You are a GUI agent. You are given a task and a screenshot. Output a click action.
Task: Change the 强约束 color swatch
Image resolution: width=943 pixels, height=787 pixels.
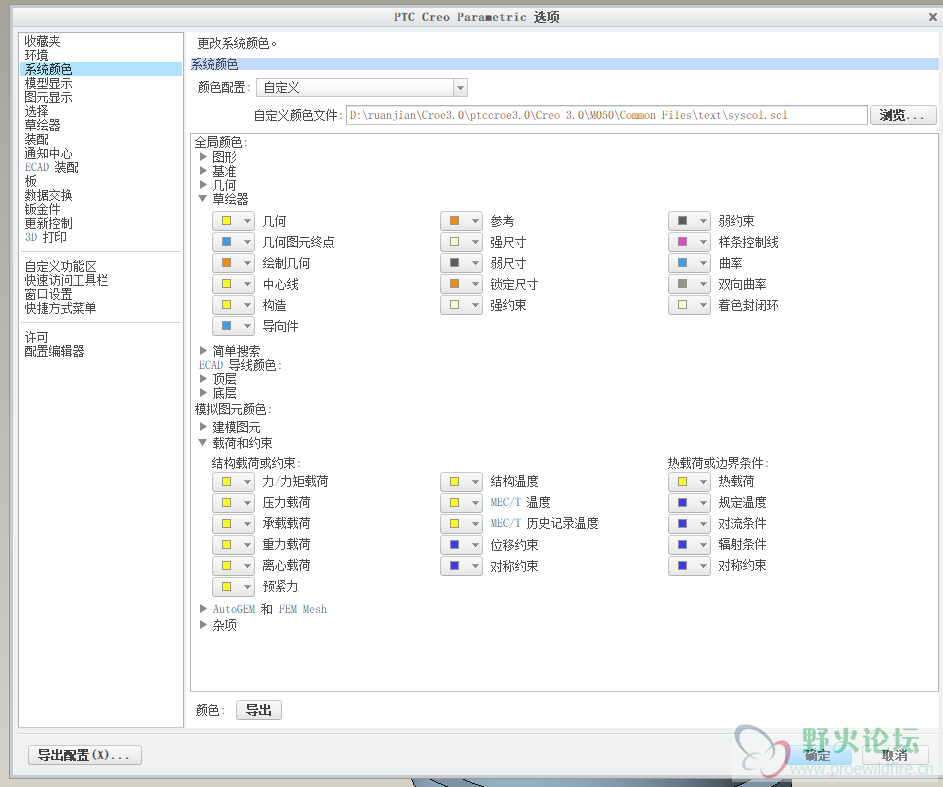(461, 305)
